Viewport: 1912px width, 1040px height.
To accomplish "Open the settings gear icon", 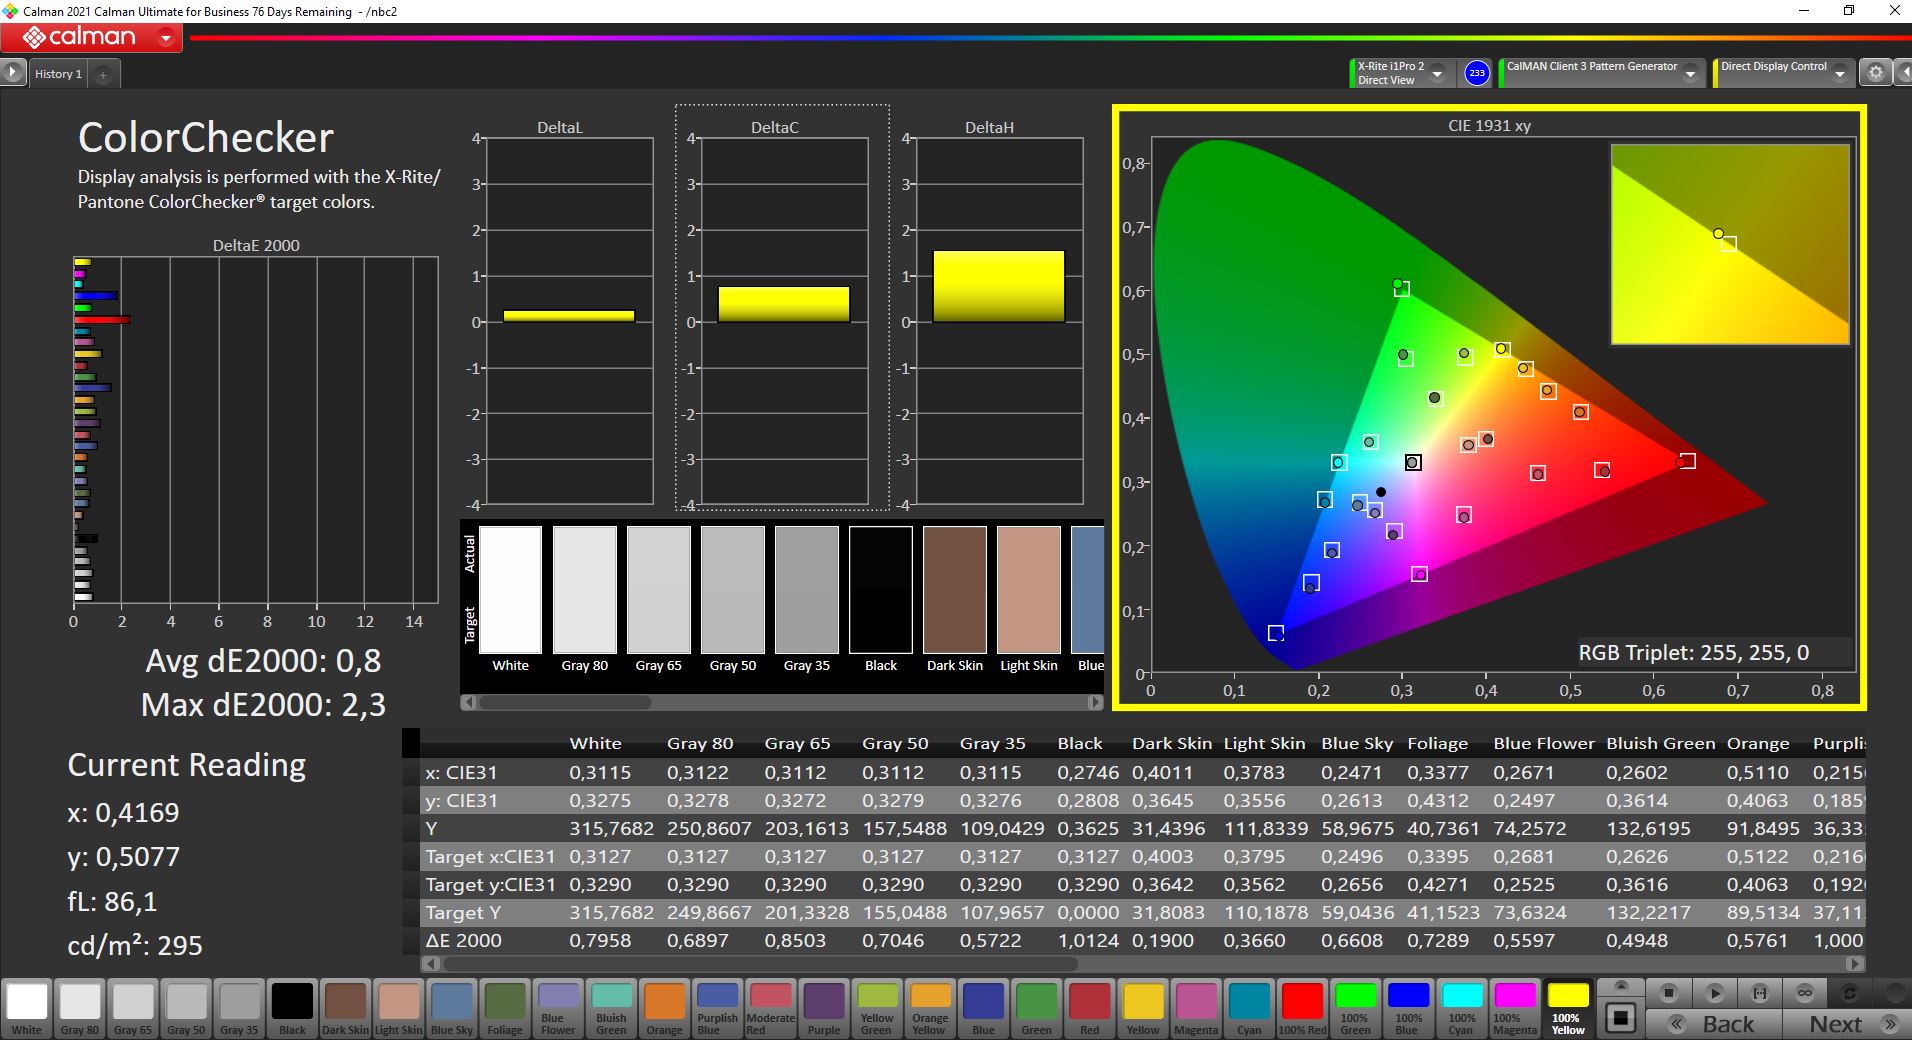I will [1875, 73].
